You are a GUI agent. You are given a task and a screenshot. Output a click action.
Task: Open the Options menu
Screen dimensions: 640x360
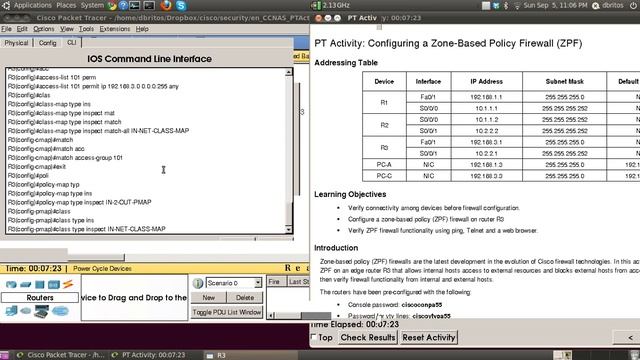[x=44, y=29]
